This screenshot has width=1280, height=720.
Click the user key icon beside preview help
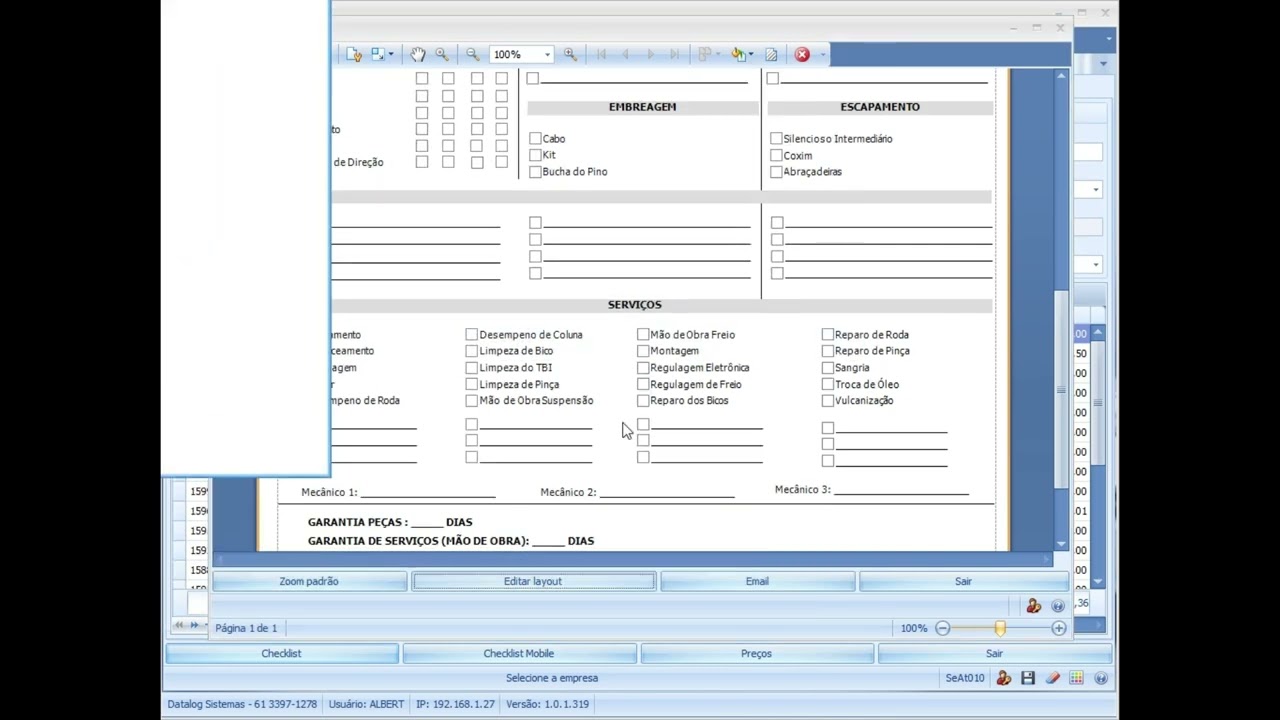[1034, 606]
